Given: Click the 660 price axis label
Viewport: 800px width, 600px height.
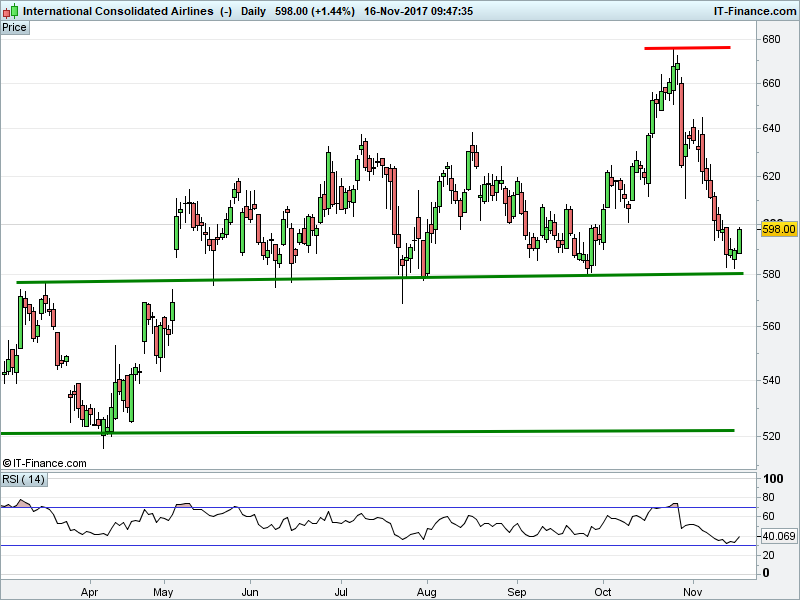Looking at the screenshot, I should (x=771, y=83).
